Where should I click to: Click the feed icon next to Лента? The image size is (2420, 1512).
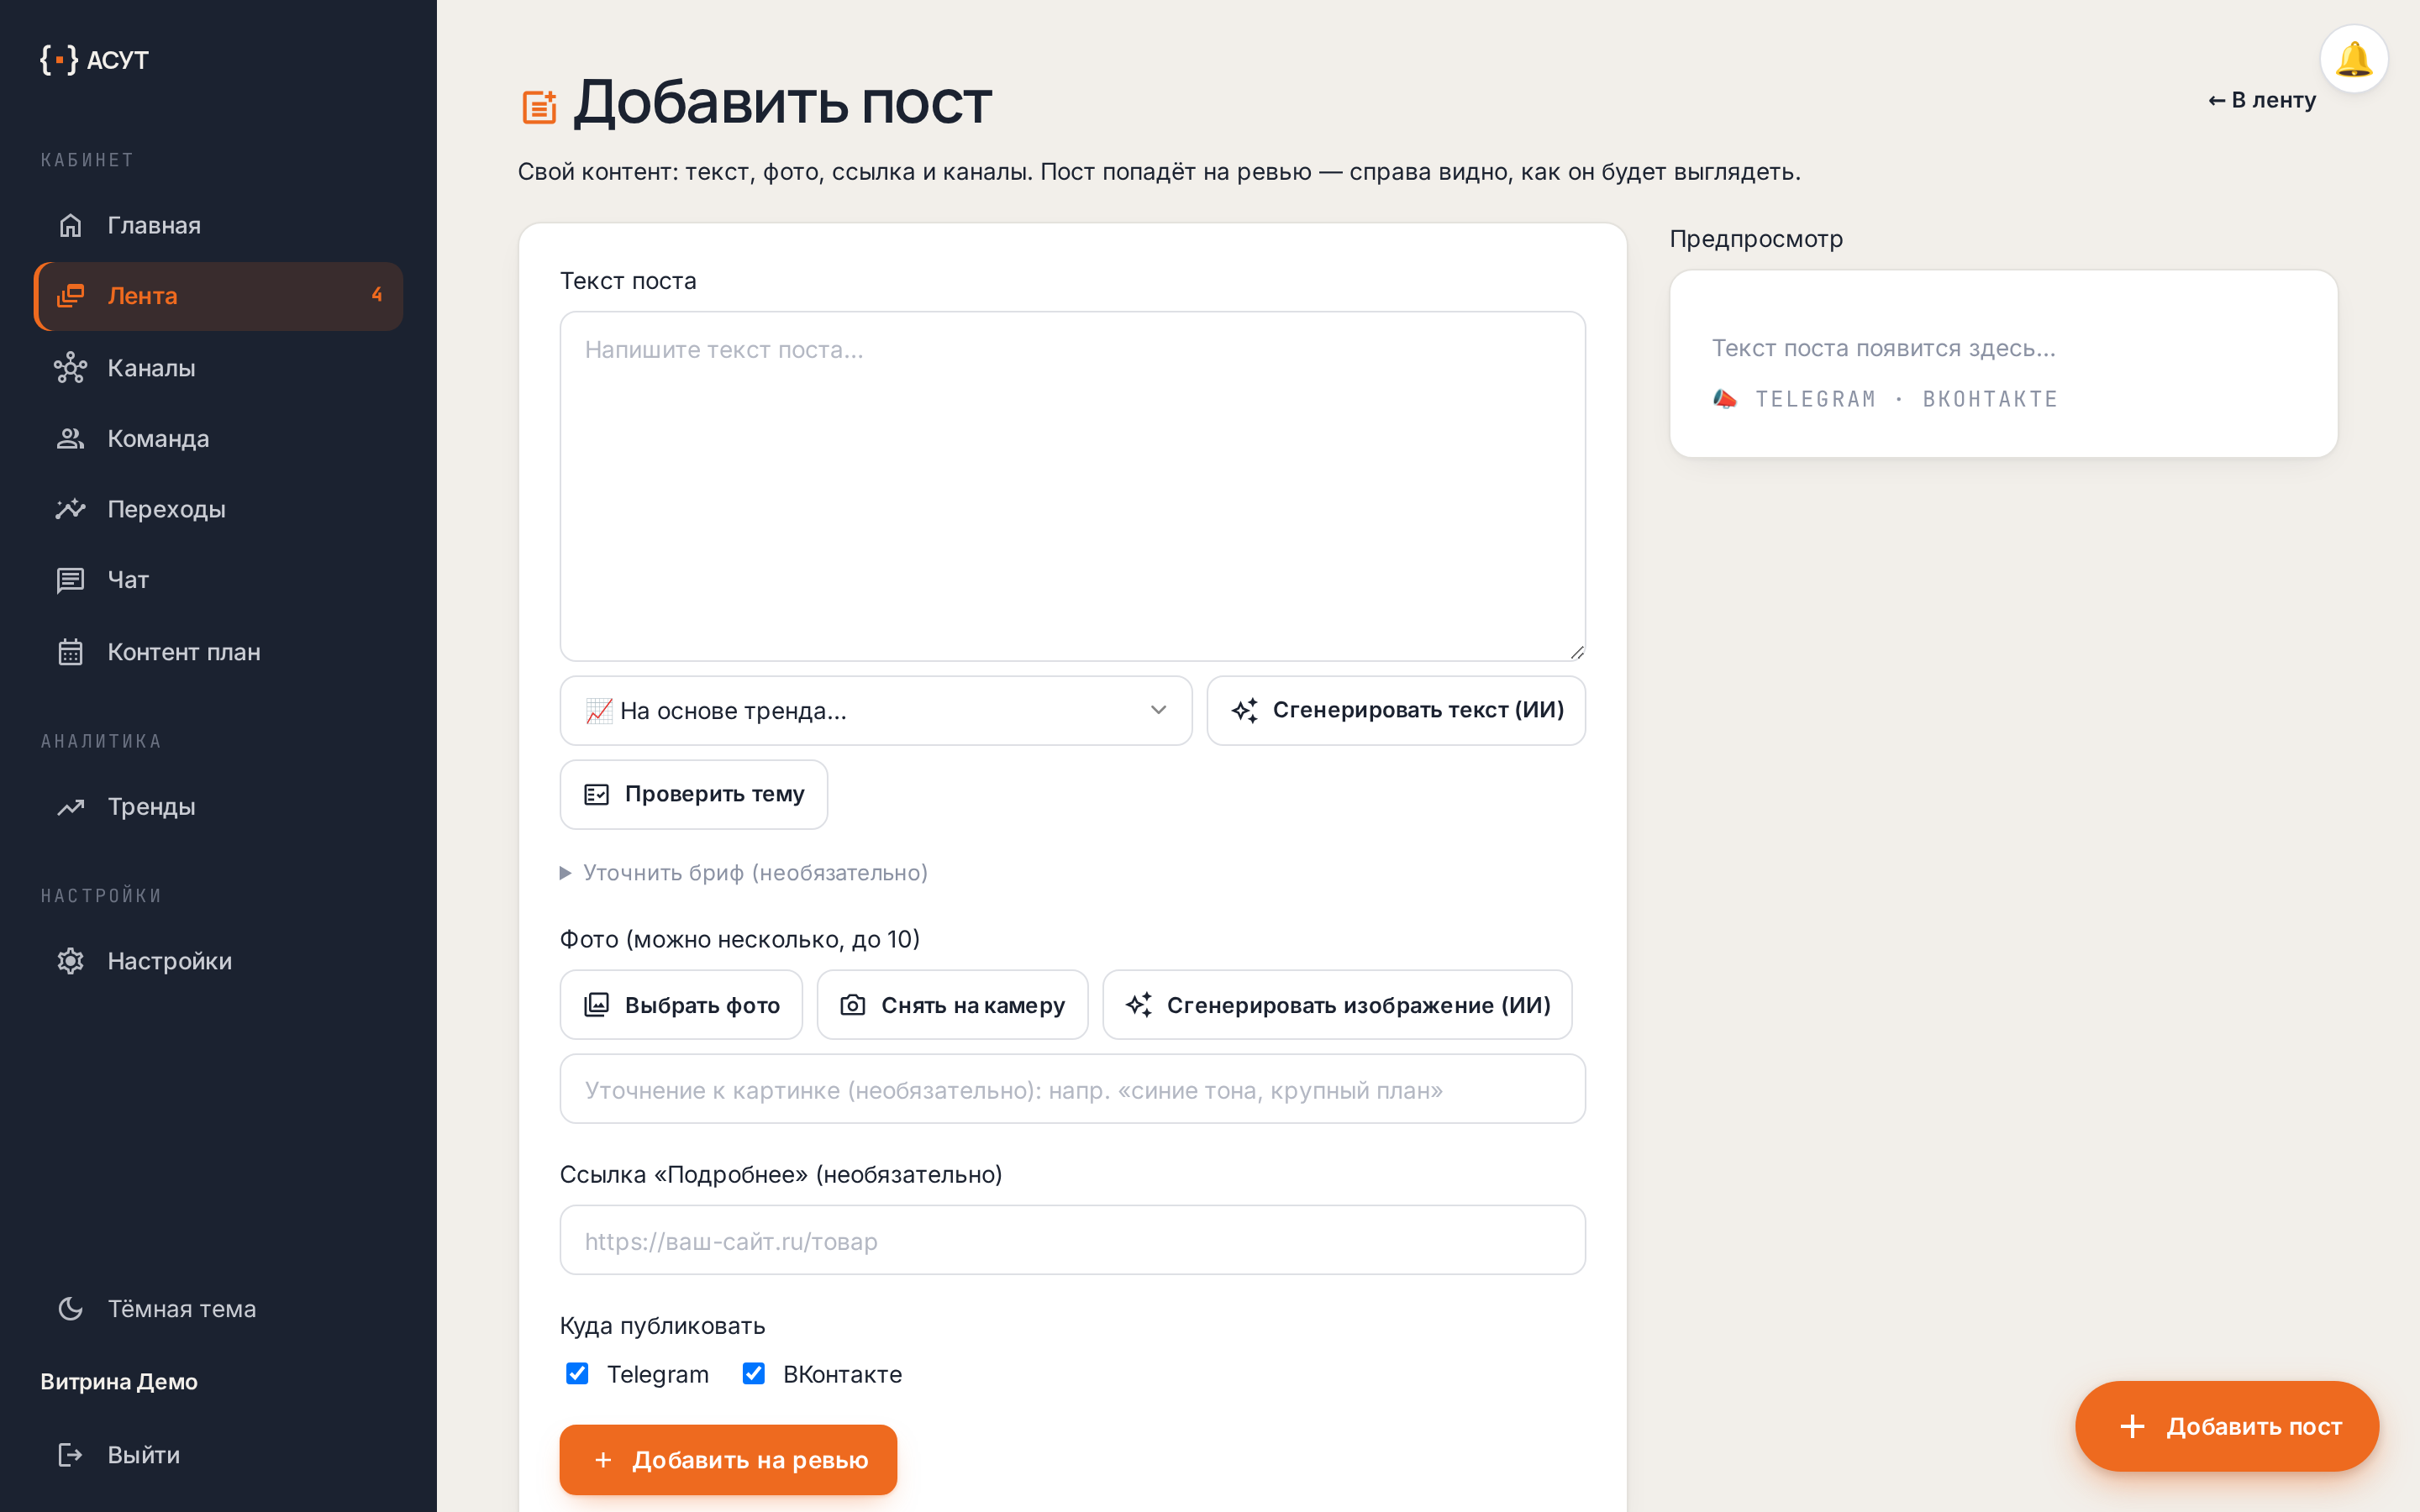tap(70, 296)
